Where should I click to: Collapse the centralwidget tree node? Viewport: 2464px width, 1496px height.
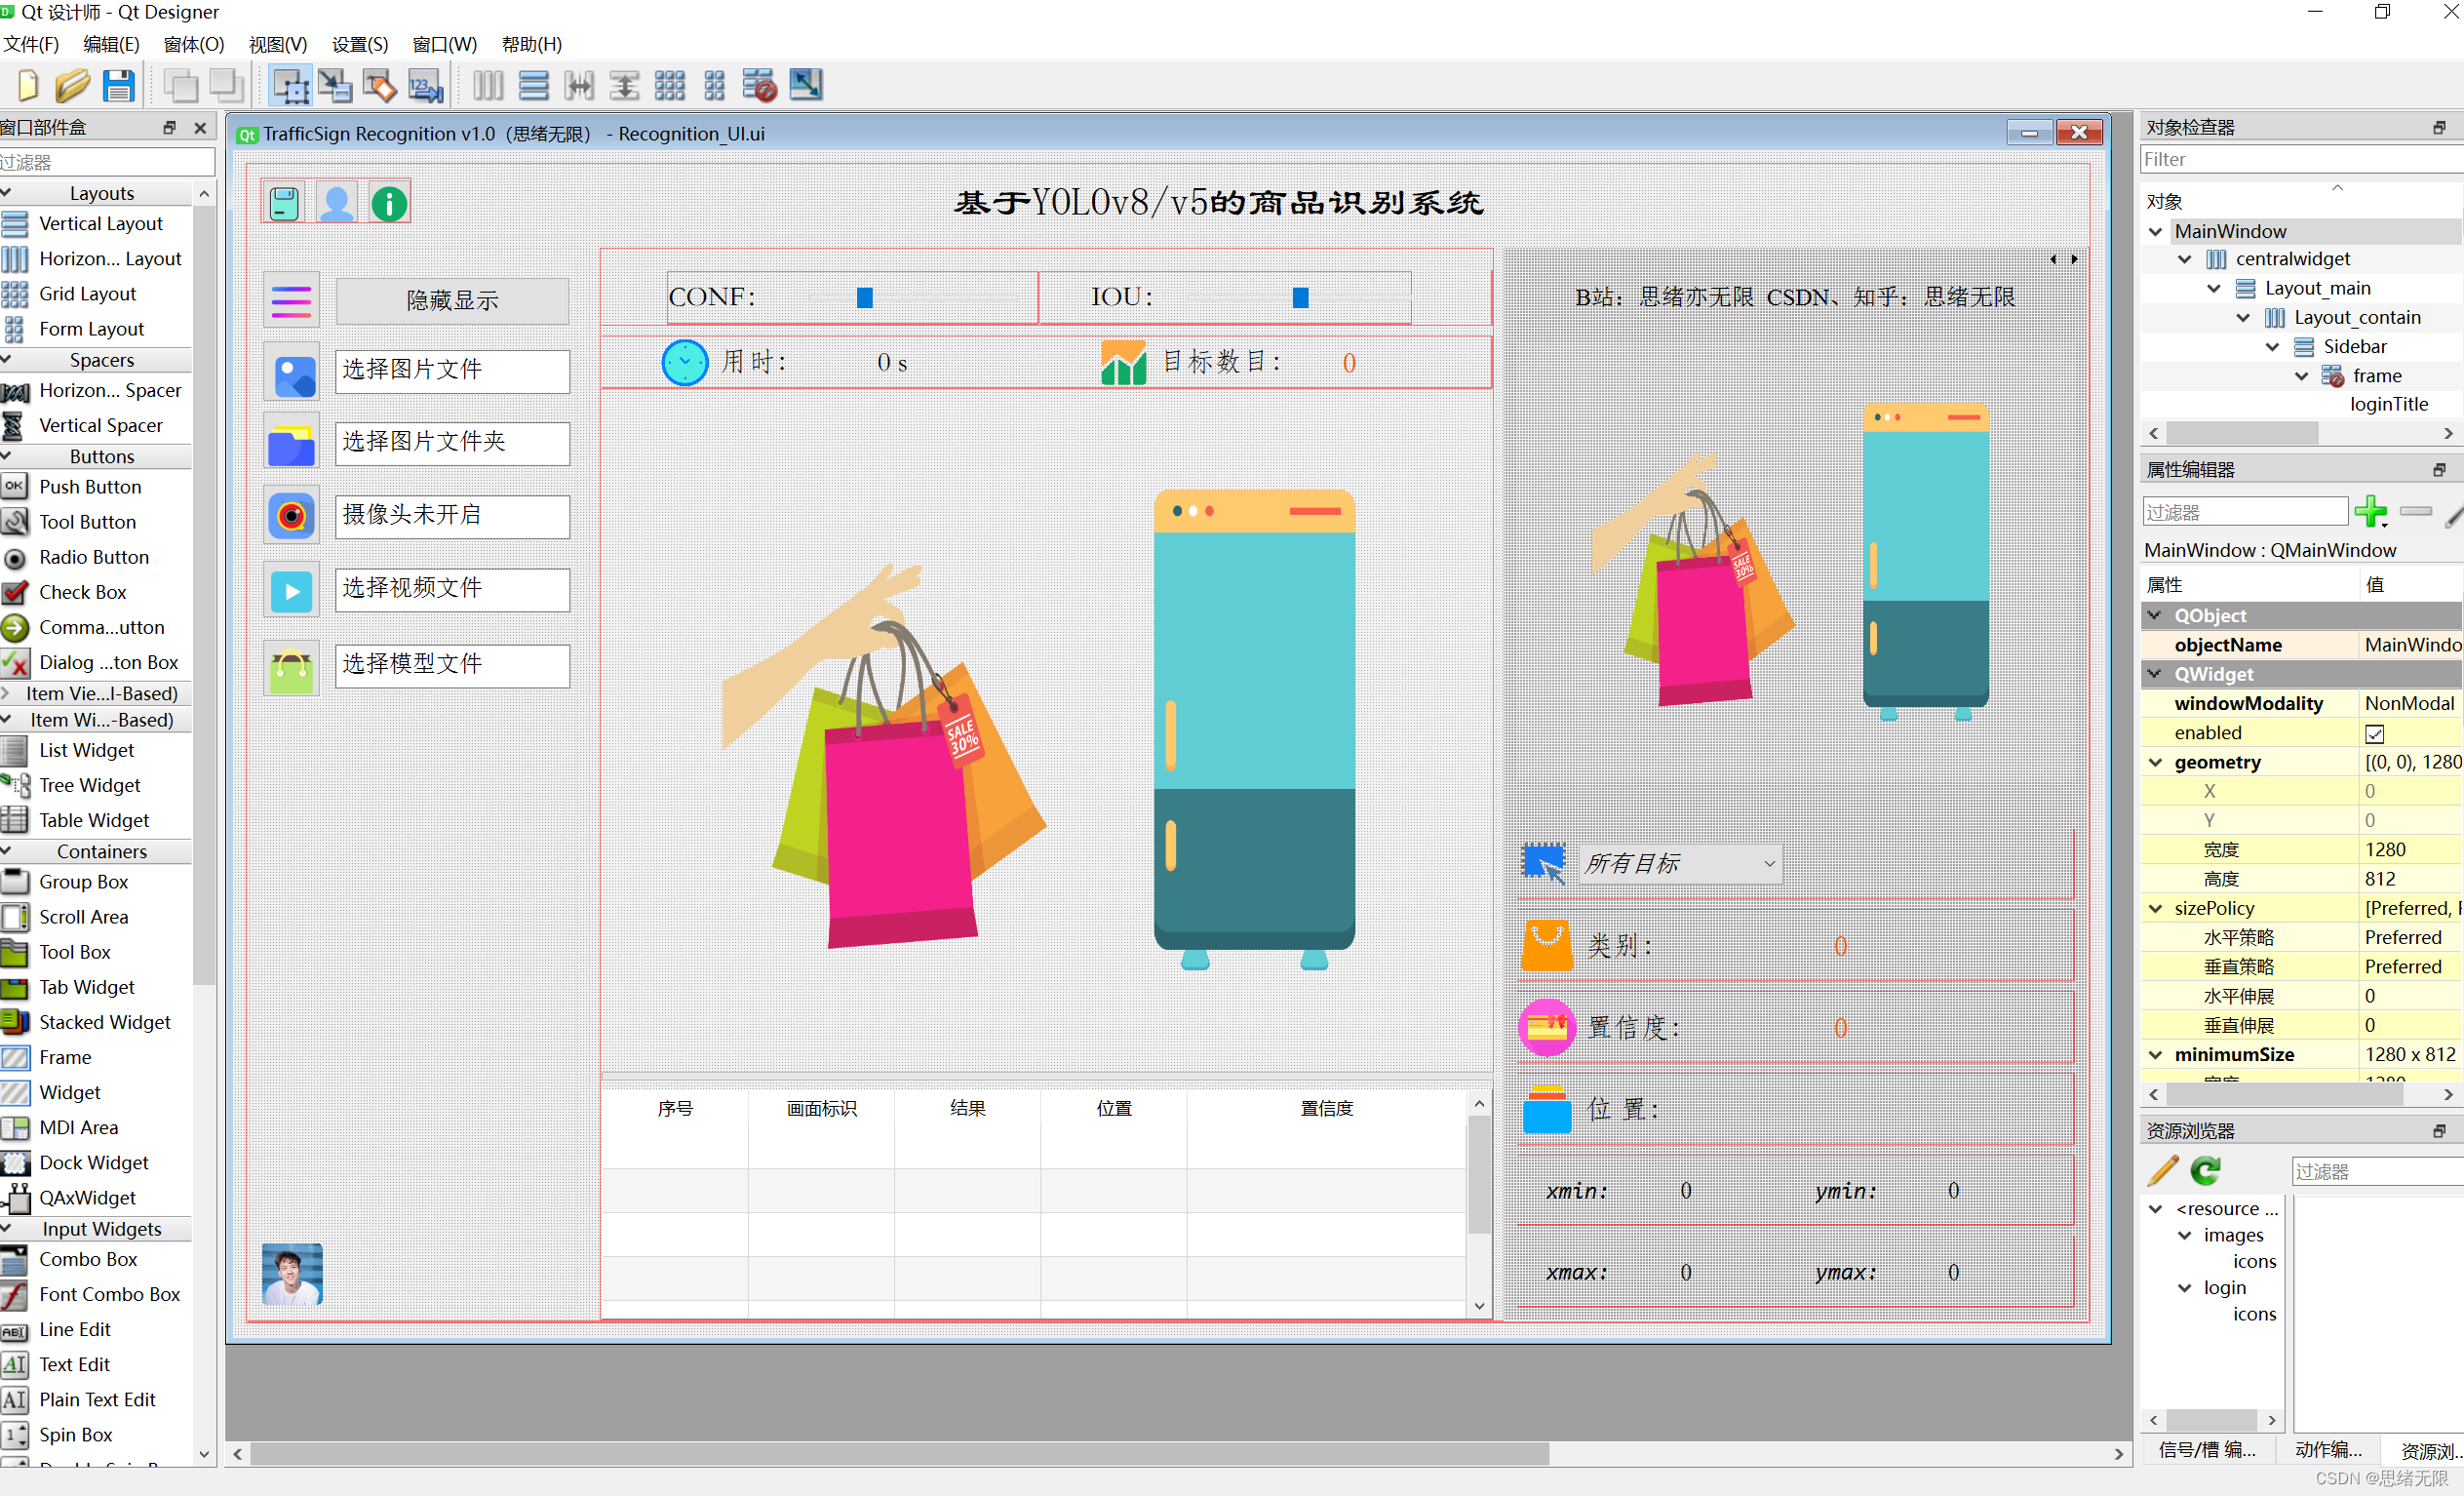pos(2185,259)
